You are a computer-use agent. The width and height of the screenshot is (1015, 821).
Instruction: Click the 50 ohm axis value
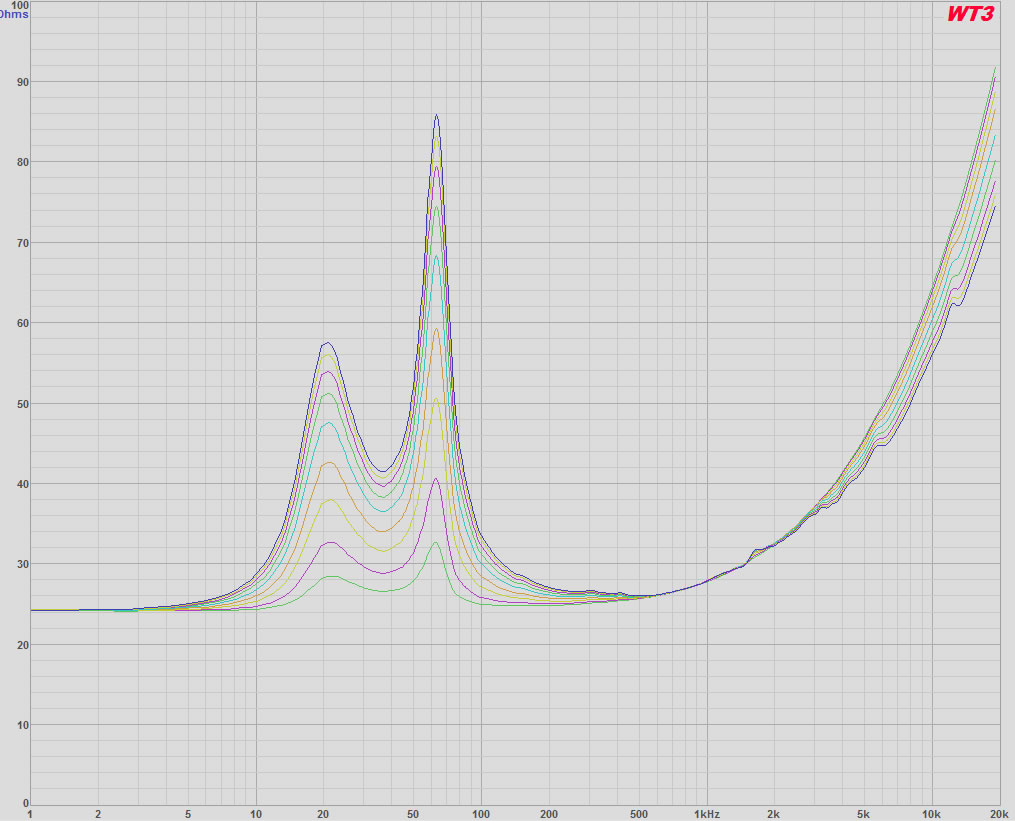tap(23, 404)
